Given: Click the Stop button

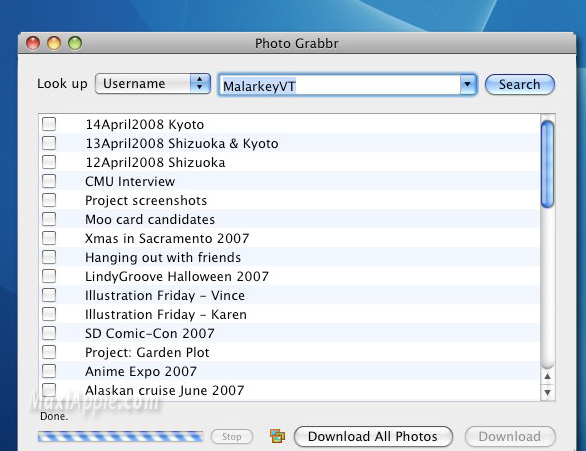Looking at the screenshot, I should (x=232, y=436).
